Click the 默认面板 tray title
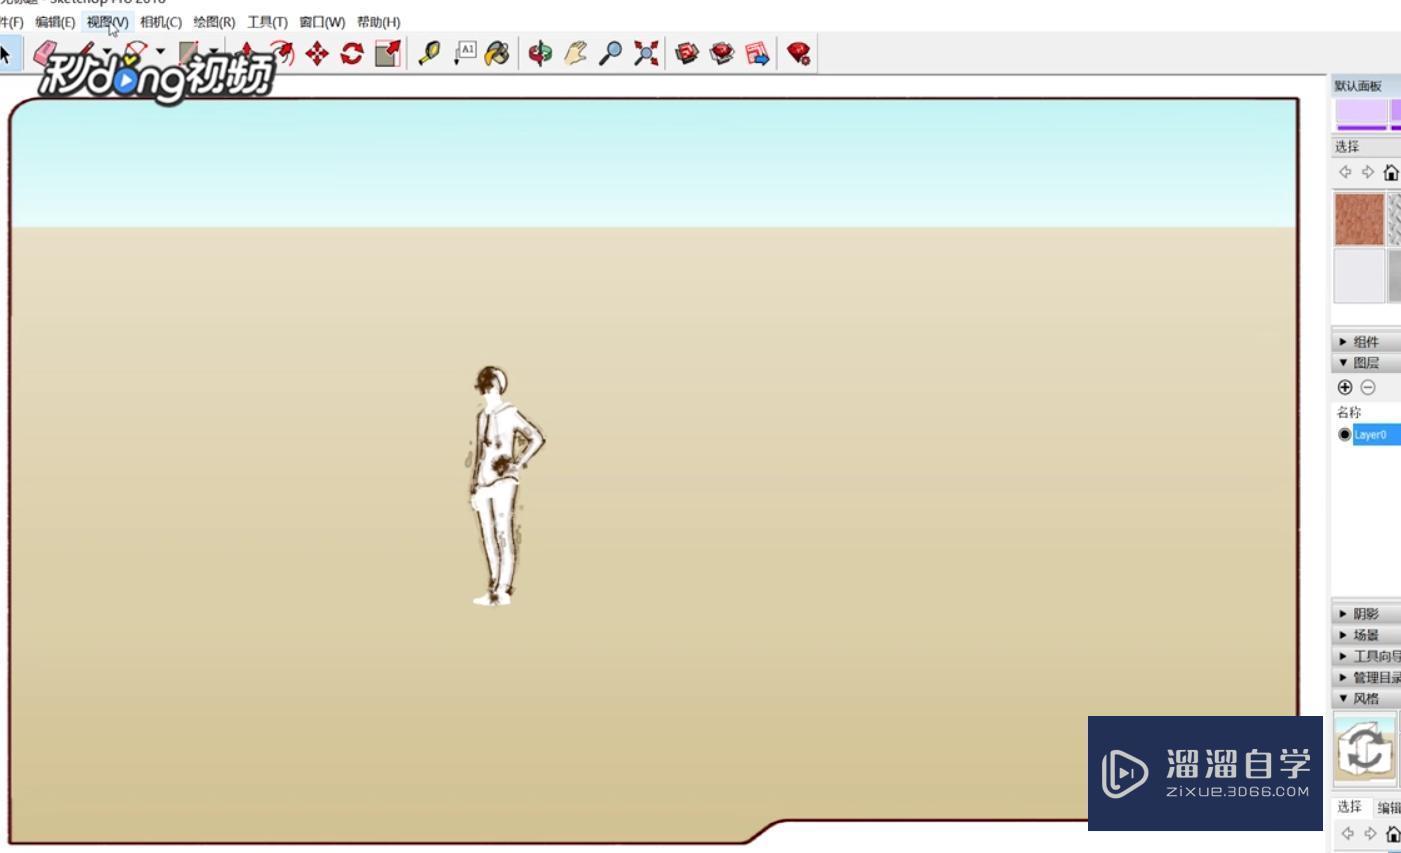 [1358, 86]
